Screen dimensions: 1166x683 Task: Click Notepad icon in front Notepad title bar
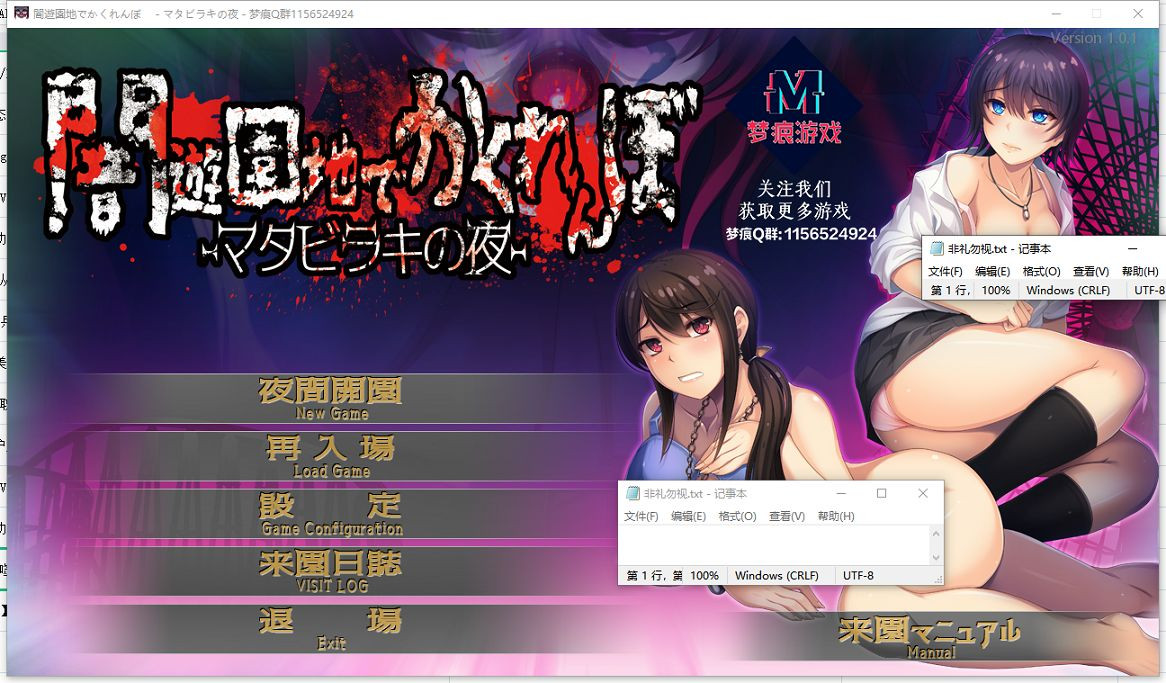click(633, 493)
